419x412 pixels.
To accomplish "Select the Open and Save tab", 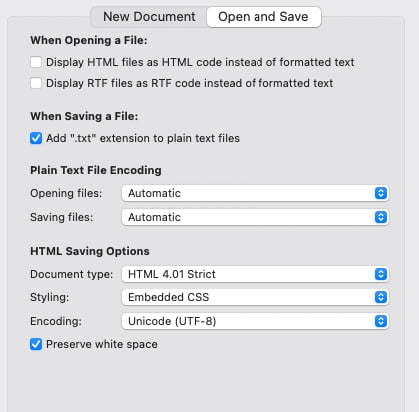I will 264,17.
